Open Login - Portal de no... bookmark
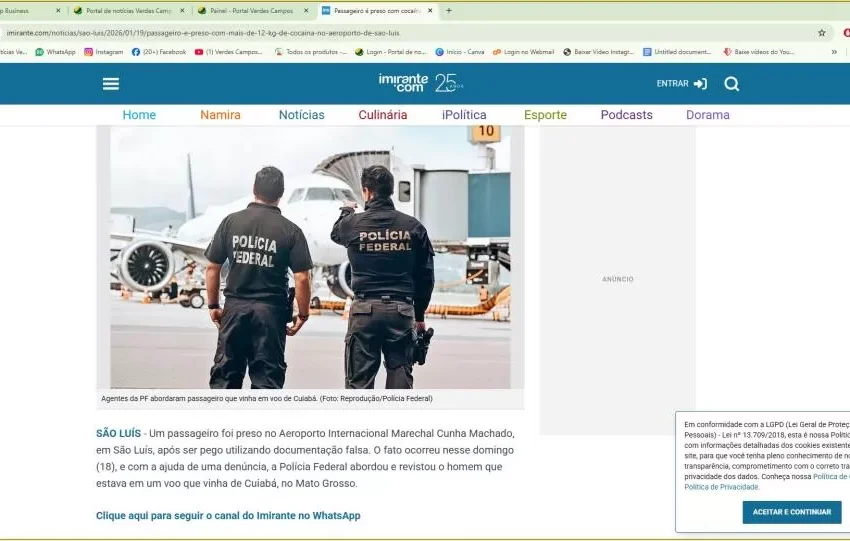850x541 pixels. [x=391, y=52]
